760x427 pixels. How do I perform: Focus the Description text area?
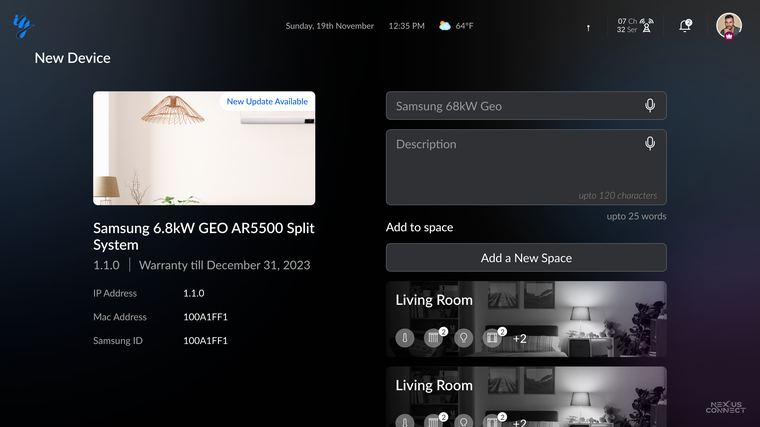click(x=526, y=167)
